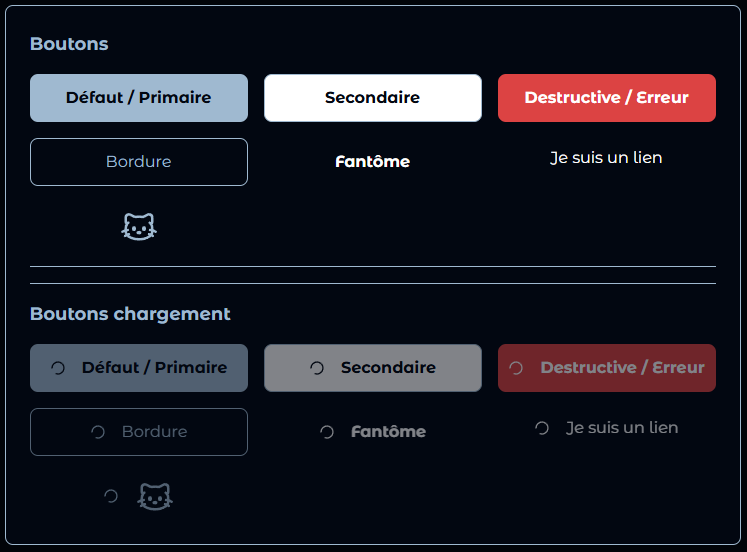Click the dimmed Bordure text in loading section

tap(154, 432)
